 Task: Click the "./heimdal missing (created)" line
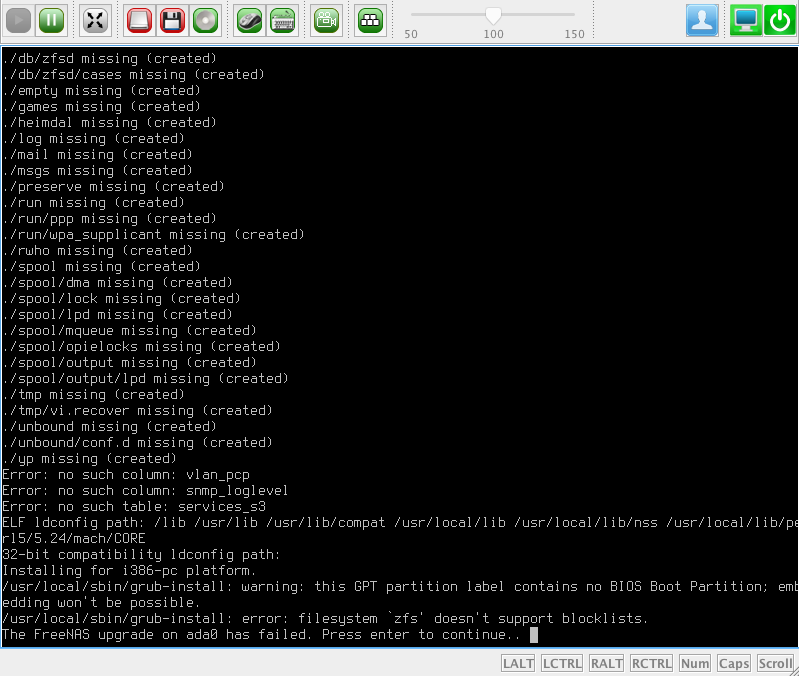(x=109, y=123)
